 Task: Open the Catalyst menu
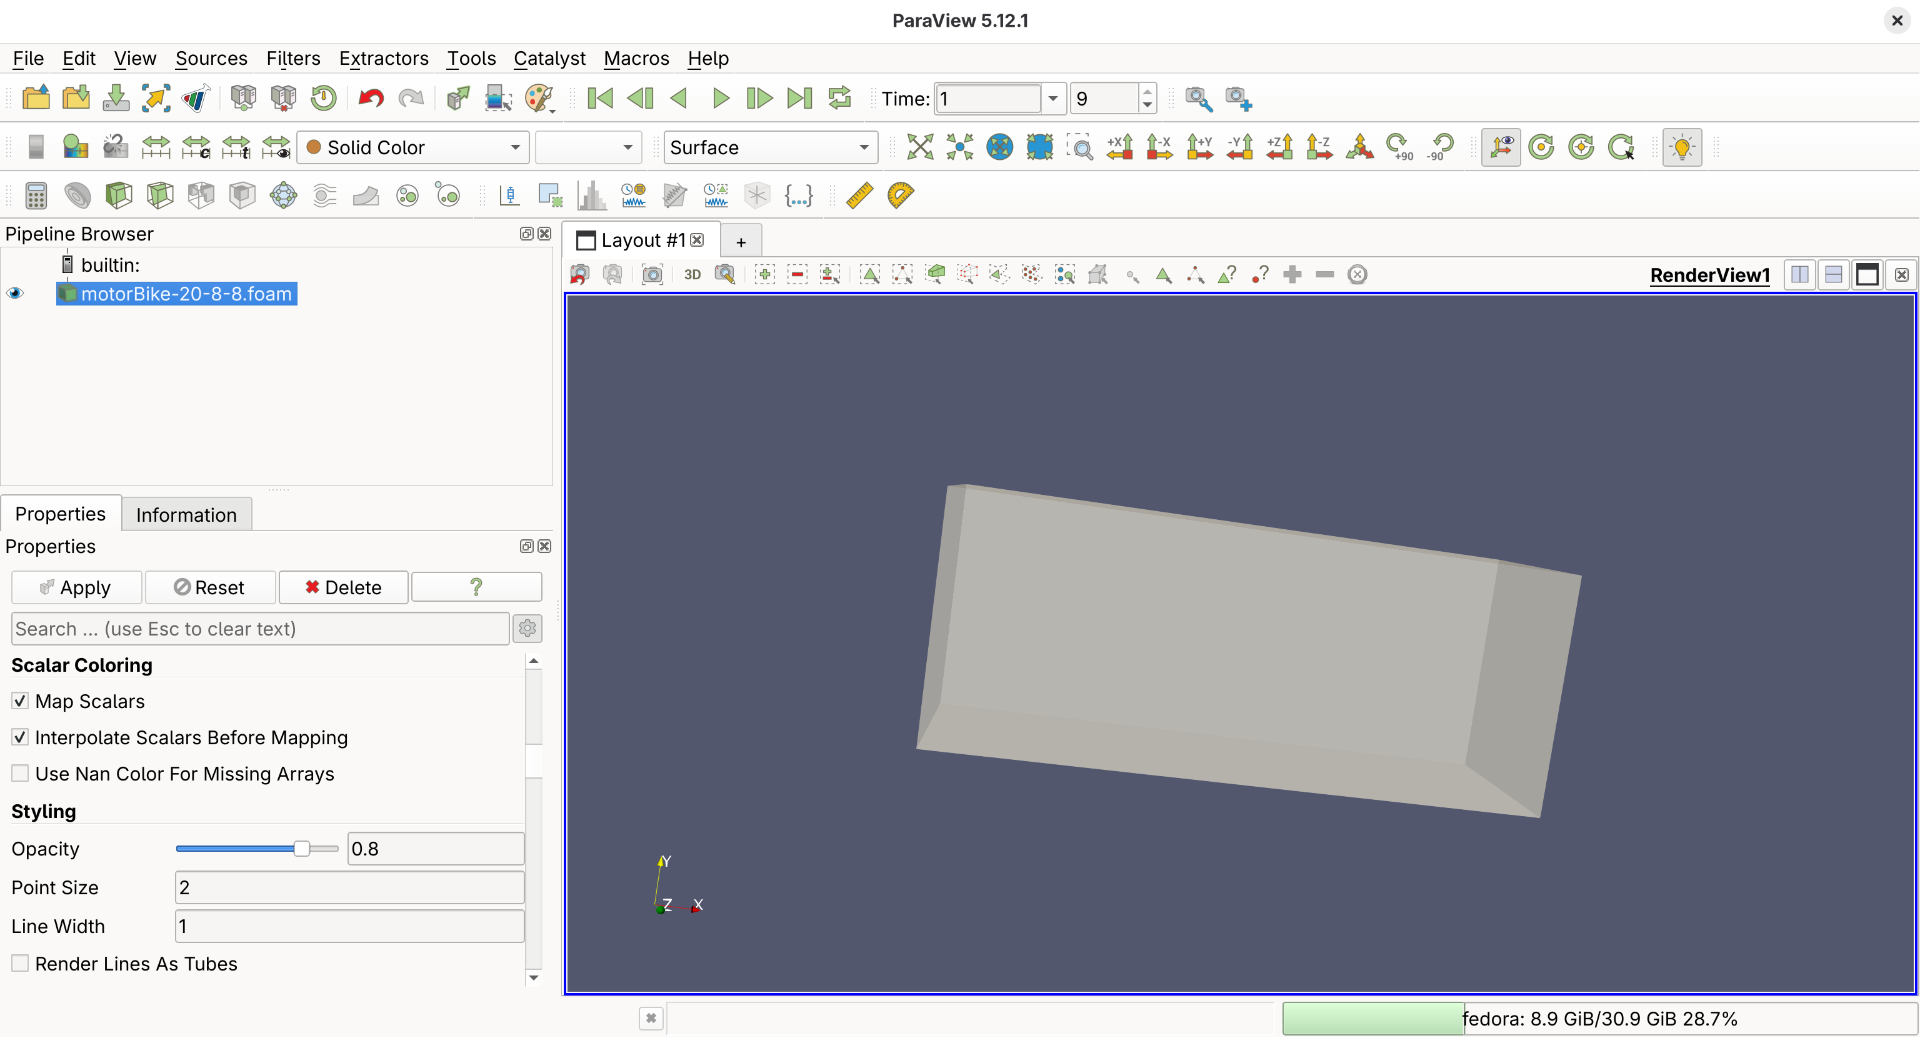coord(549,58)
